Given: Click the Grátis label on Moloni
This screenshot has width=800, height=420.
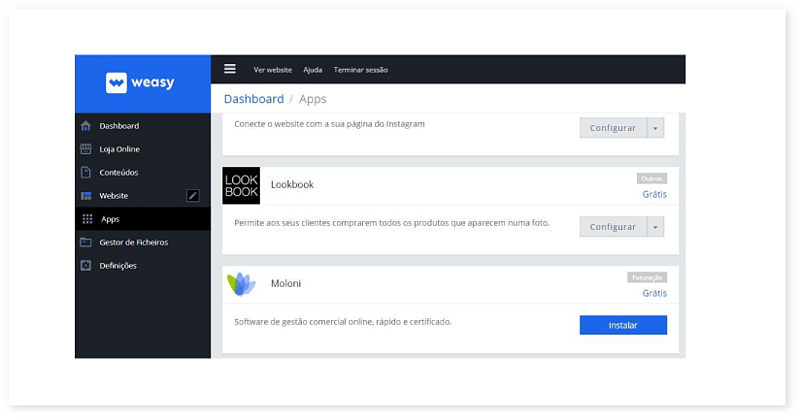Looking at the screenshot, I should pos(655,293).
